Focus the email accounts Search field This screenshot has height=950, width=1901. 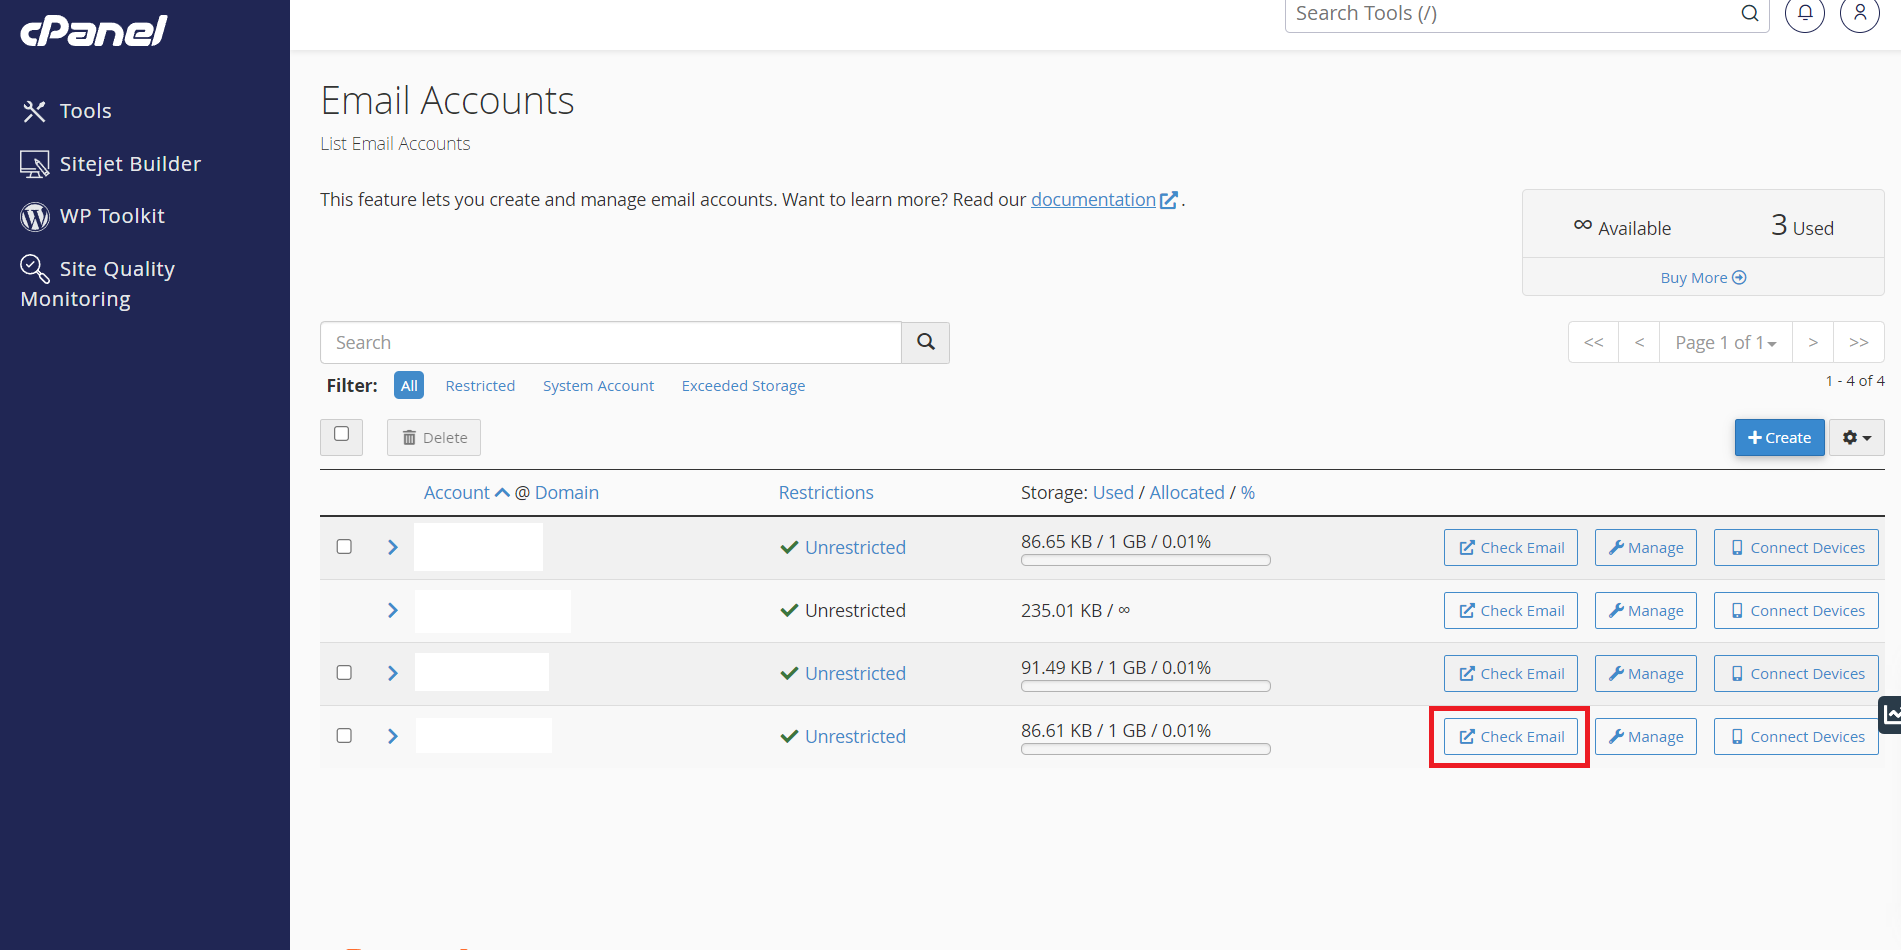pos(611,342)
